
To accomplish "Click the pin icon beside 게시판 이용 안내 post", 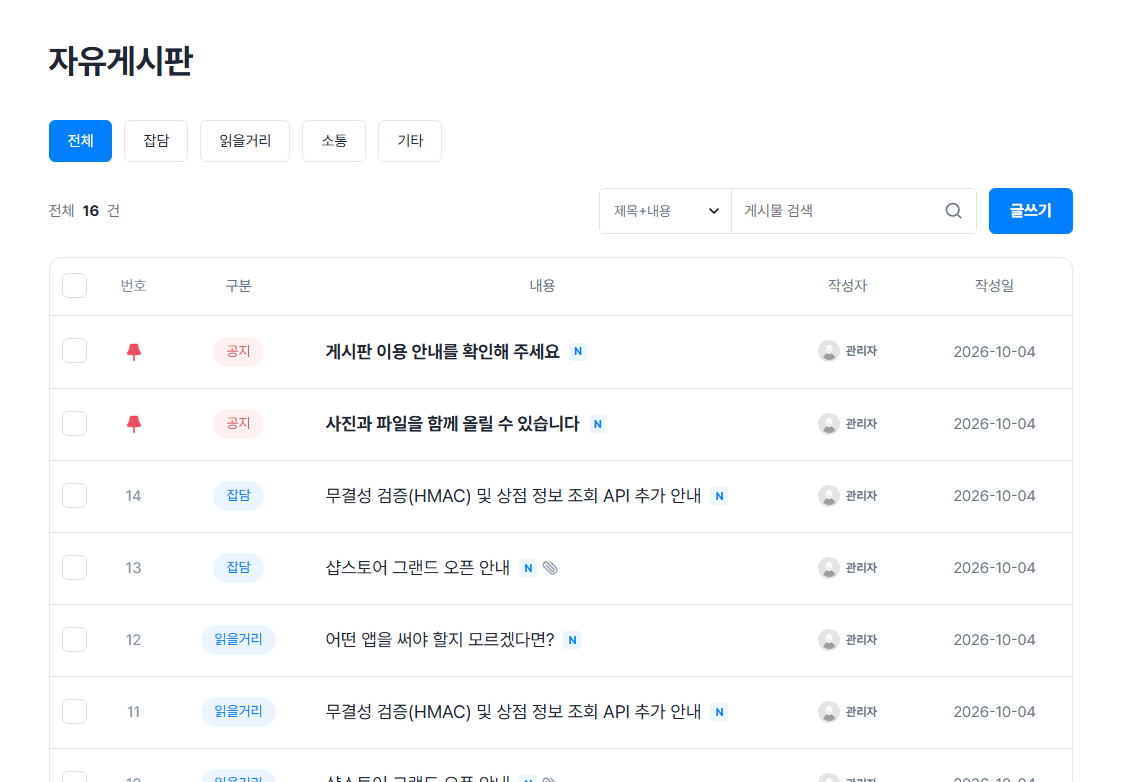I will (x=133, y=352).
